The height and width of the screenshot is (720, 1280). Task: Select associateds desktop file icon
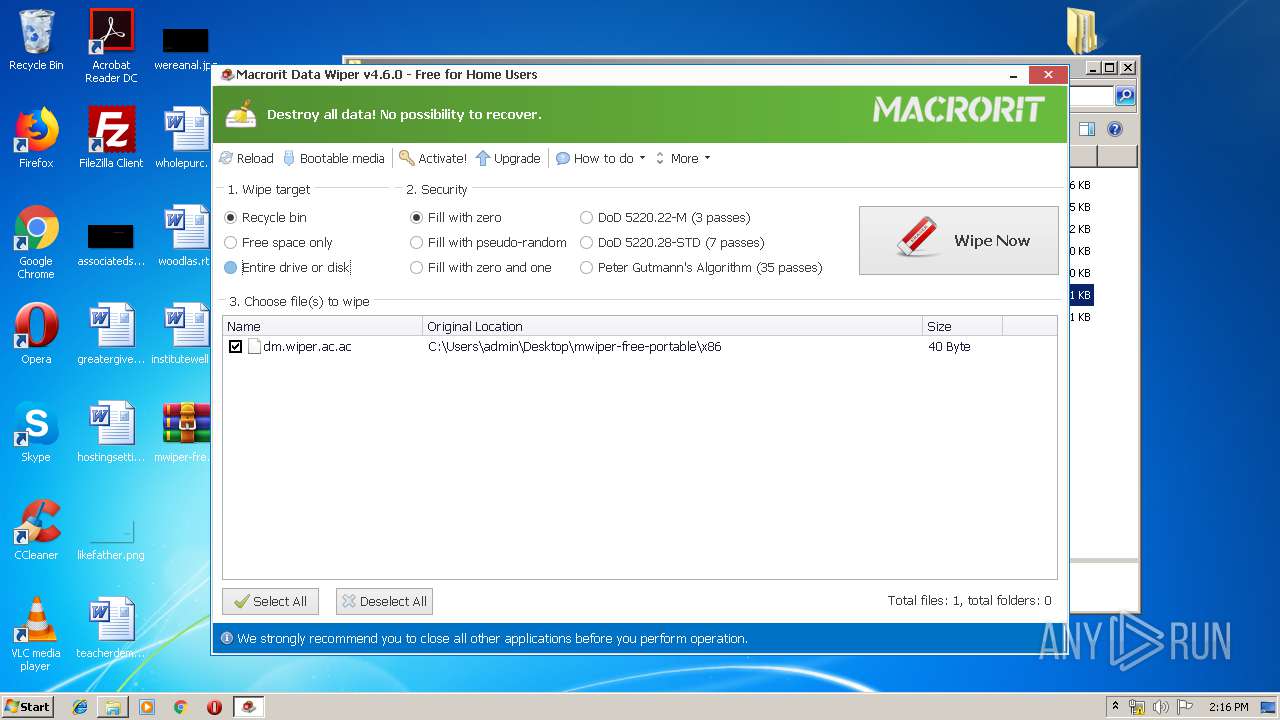pyautogui.click(x=111, y=243)
